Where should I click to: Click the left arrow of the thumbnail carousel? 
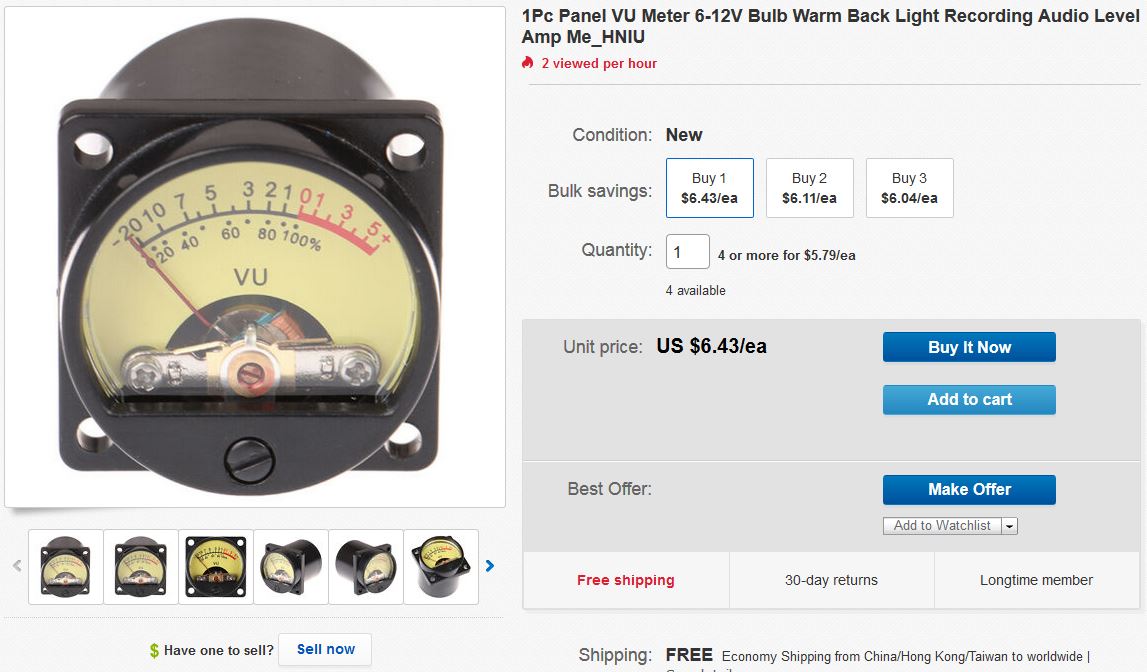[17, 566]
